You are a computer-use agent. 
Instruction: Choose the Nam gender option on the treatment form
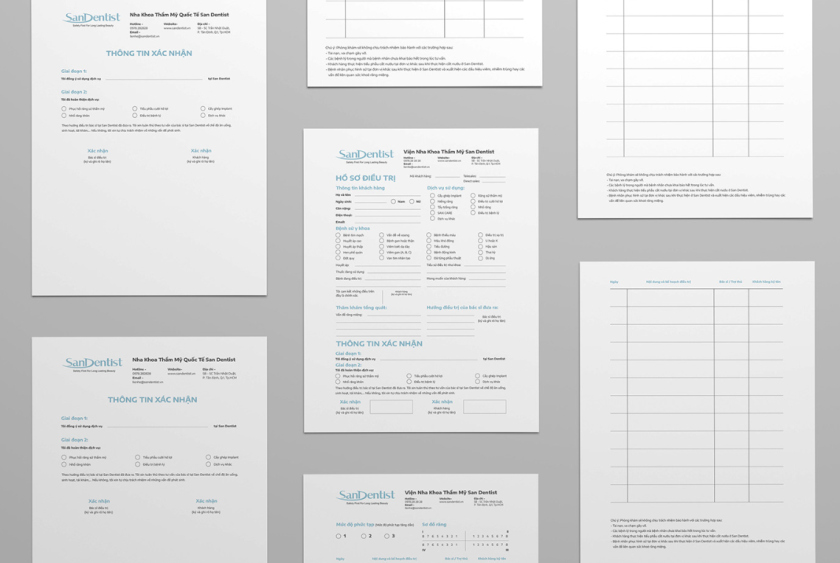(391, 201)
